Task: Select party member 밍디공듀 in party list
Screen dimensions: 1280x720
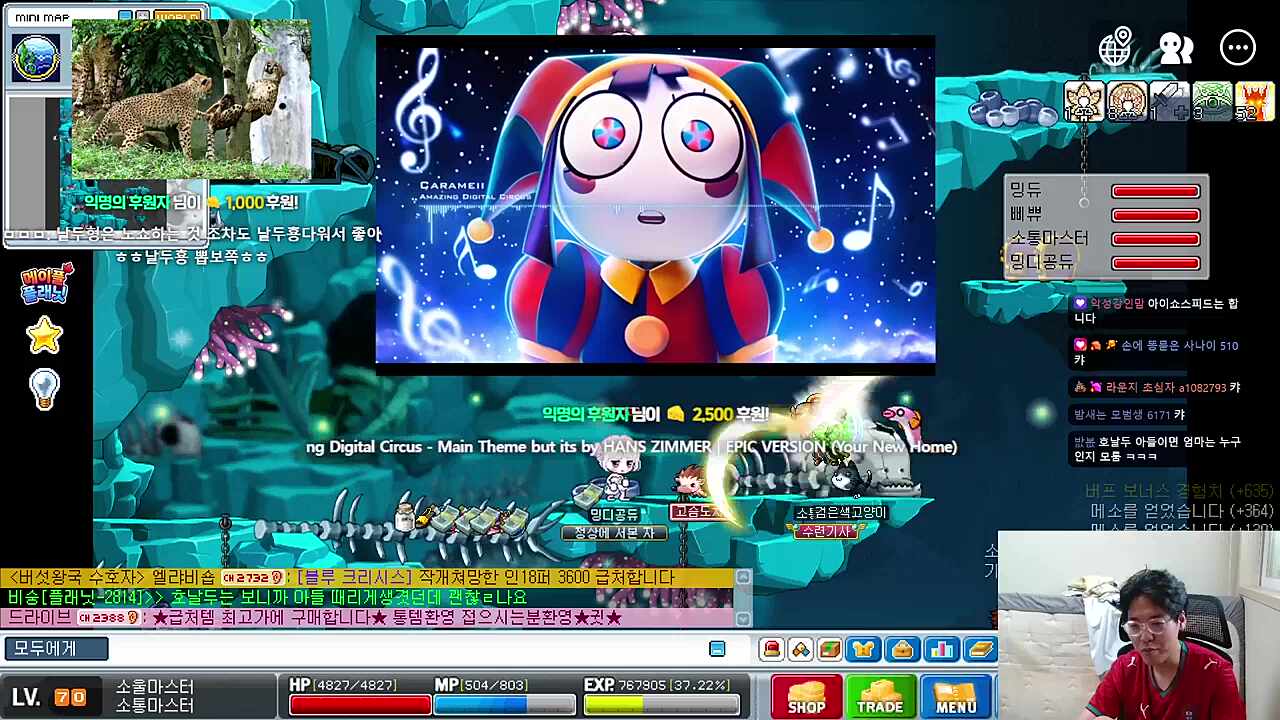Action: [x=1041, y=262]
